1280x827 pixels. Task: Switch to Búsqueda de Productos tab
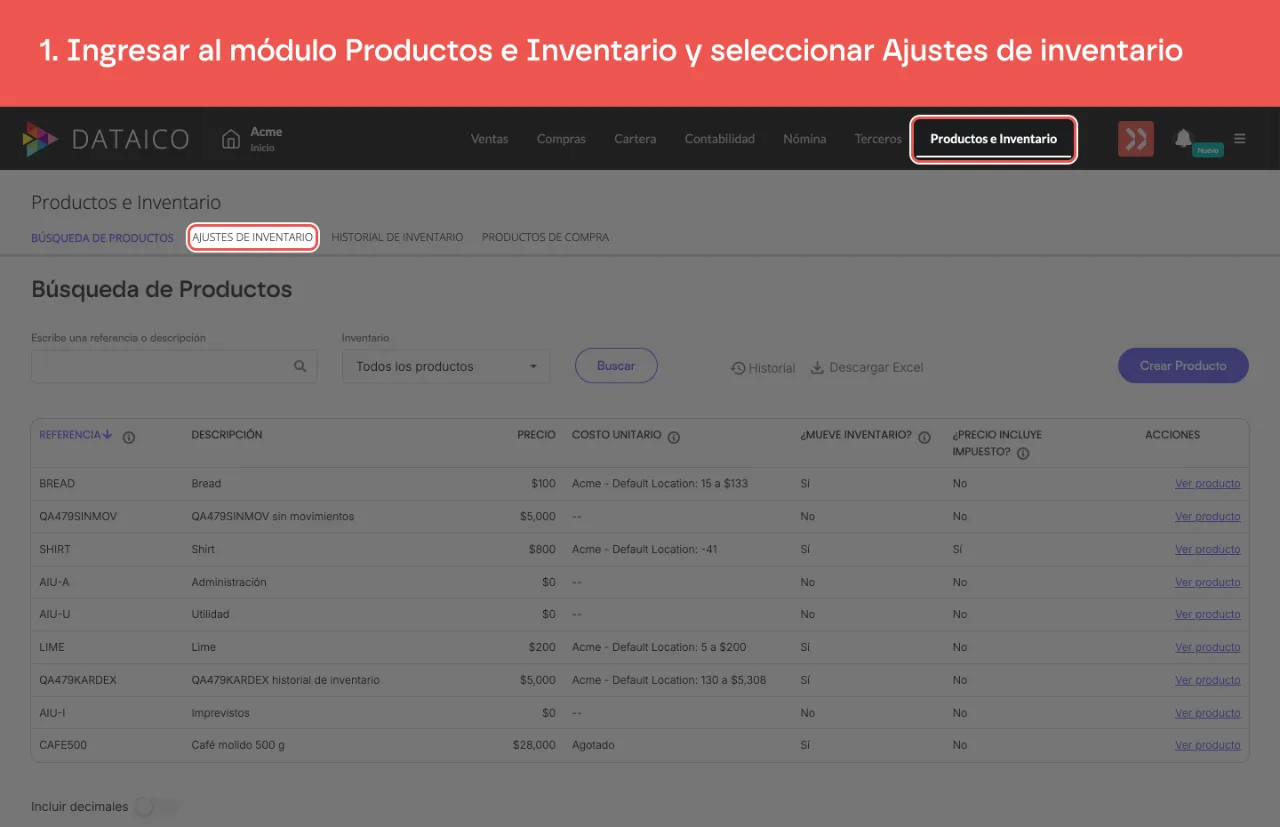point(102,238)
